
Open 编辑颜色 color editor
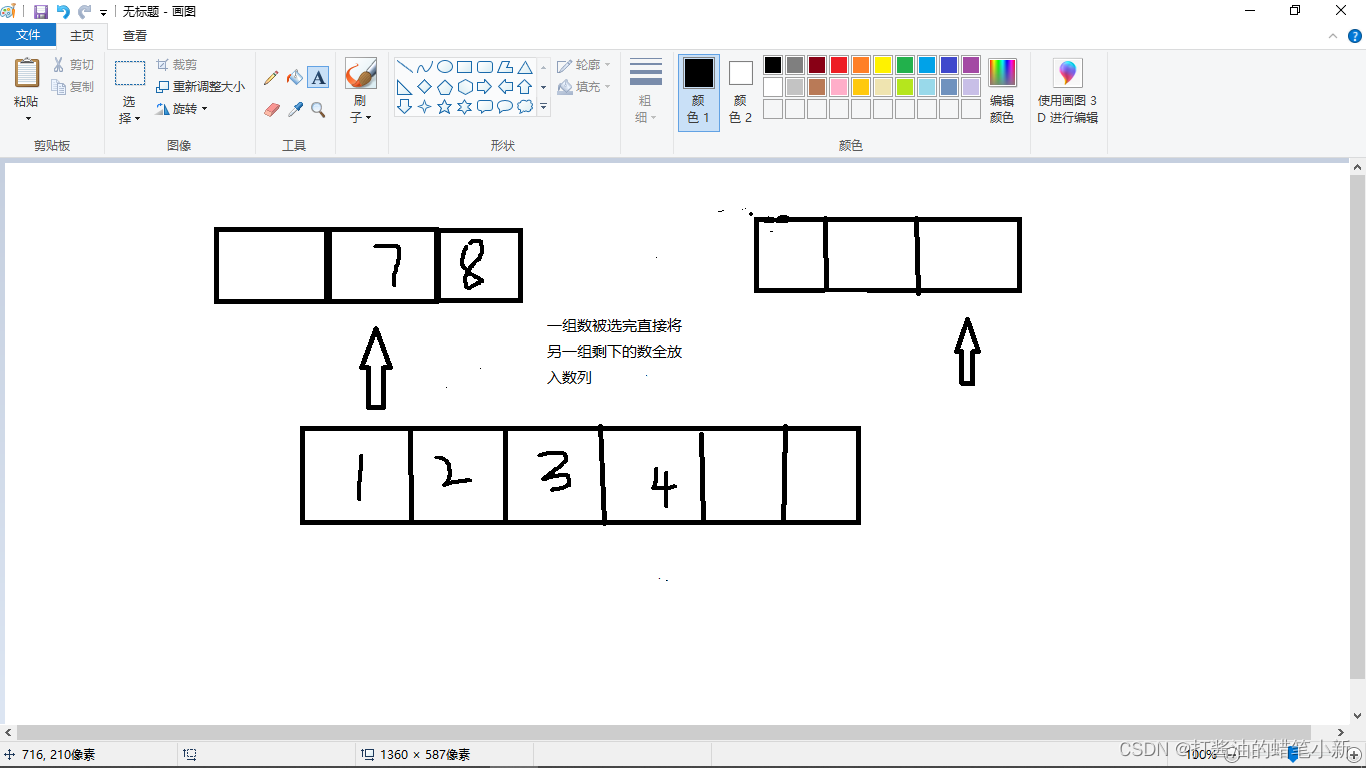[1002, 92]
